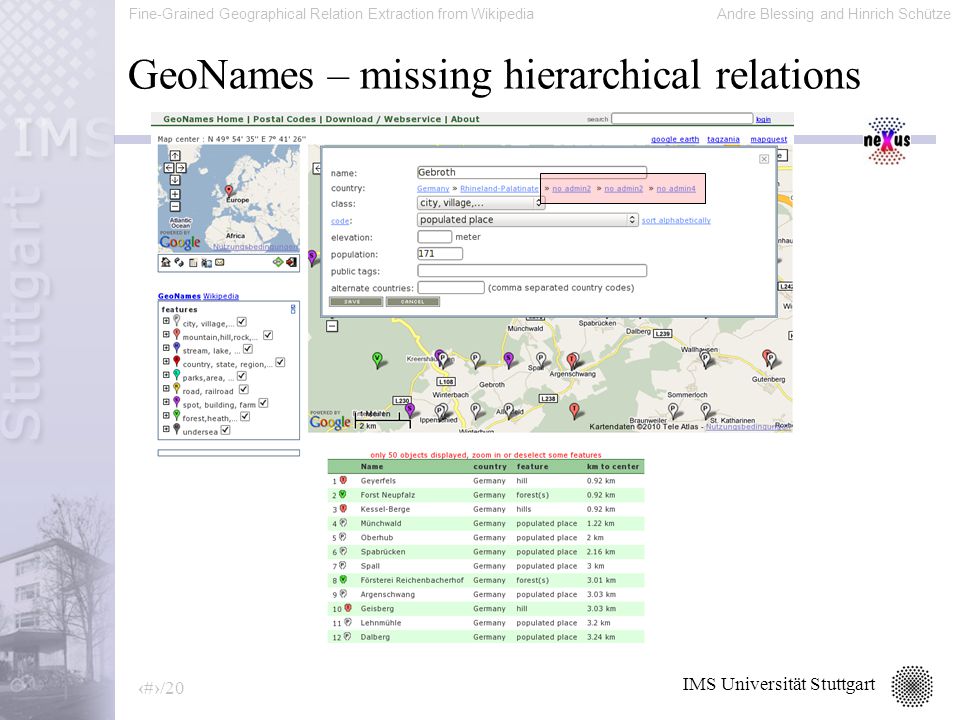Click the login link
This screenshot has height=720, width=960.
763,119
